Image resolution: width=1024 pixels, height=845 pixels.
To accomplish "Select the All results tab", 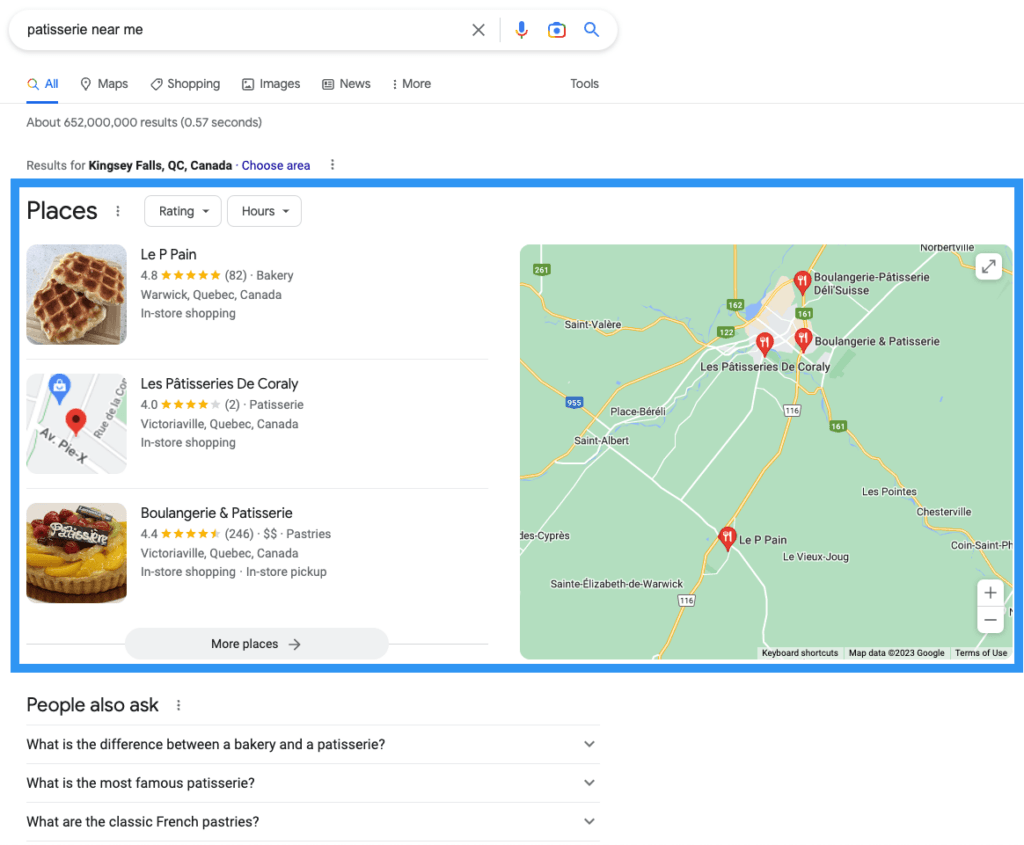I will click(42, 84).
